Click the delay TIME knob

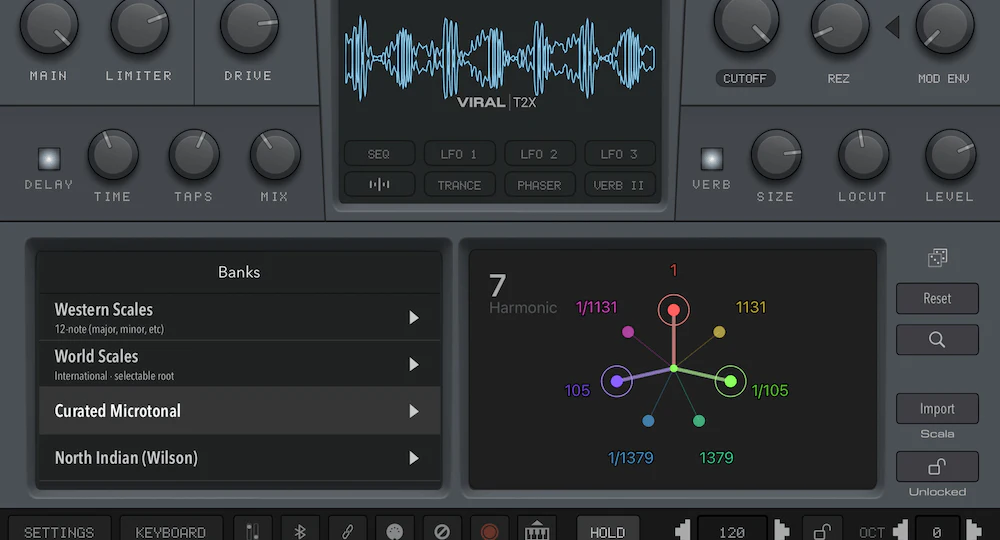pyautogui.click(x=113, y=154)
